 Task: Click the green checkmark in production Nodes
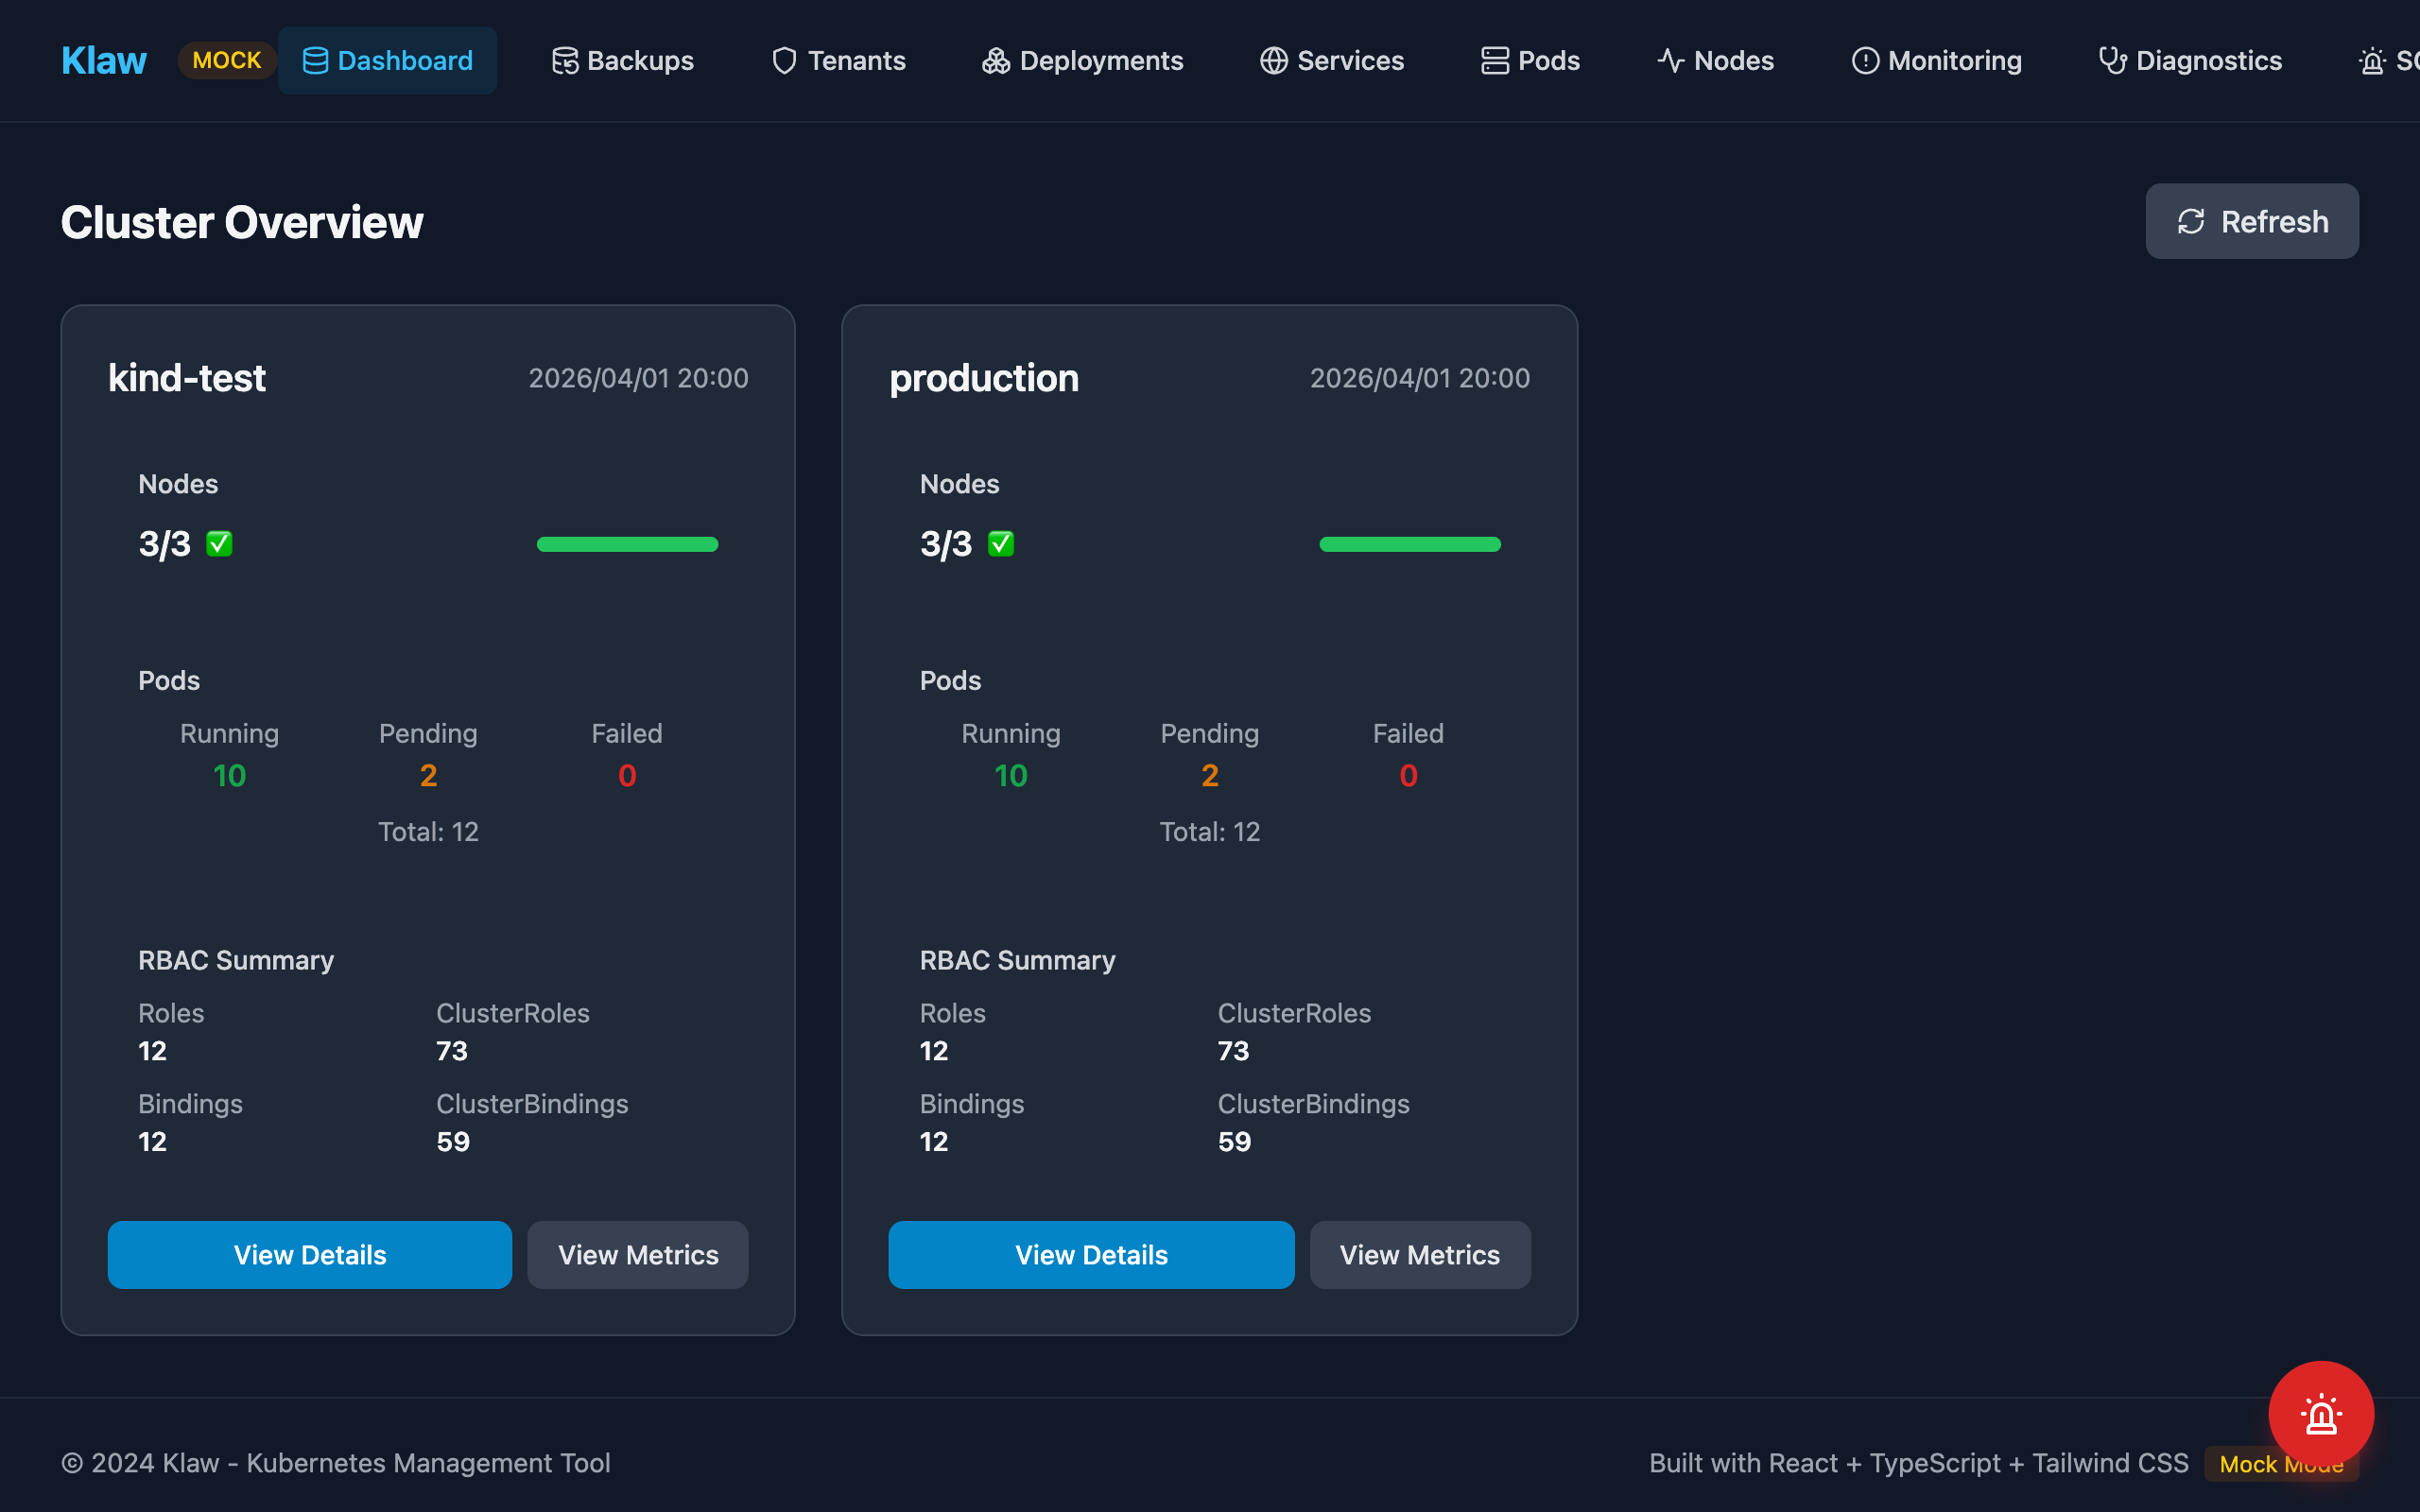click(x=1001, y=544)
